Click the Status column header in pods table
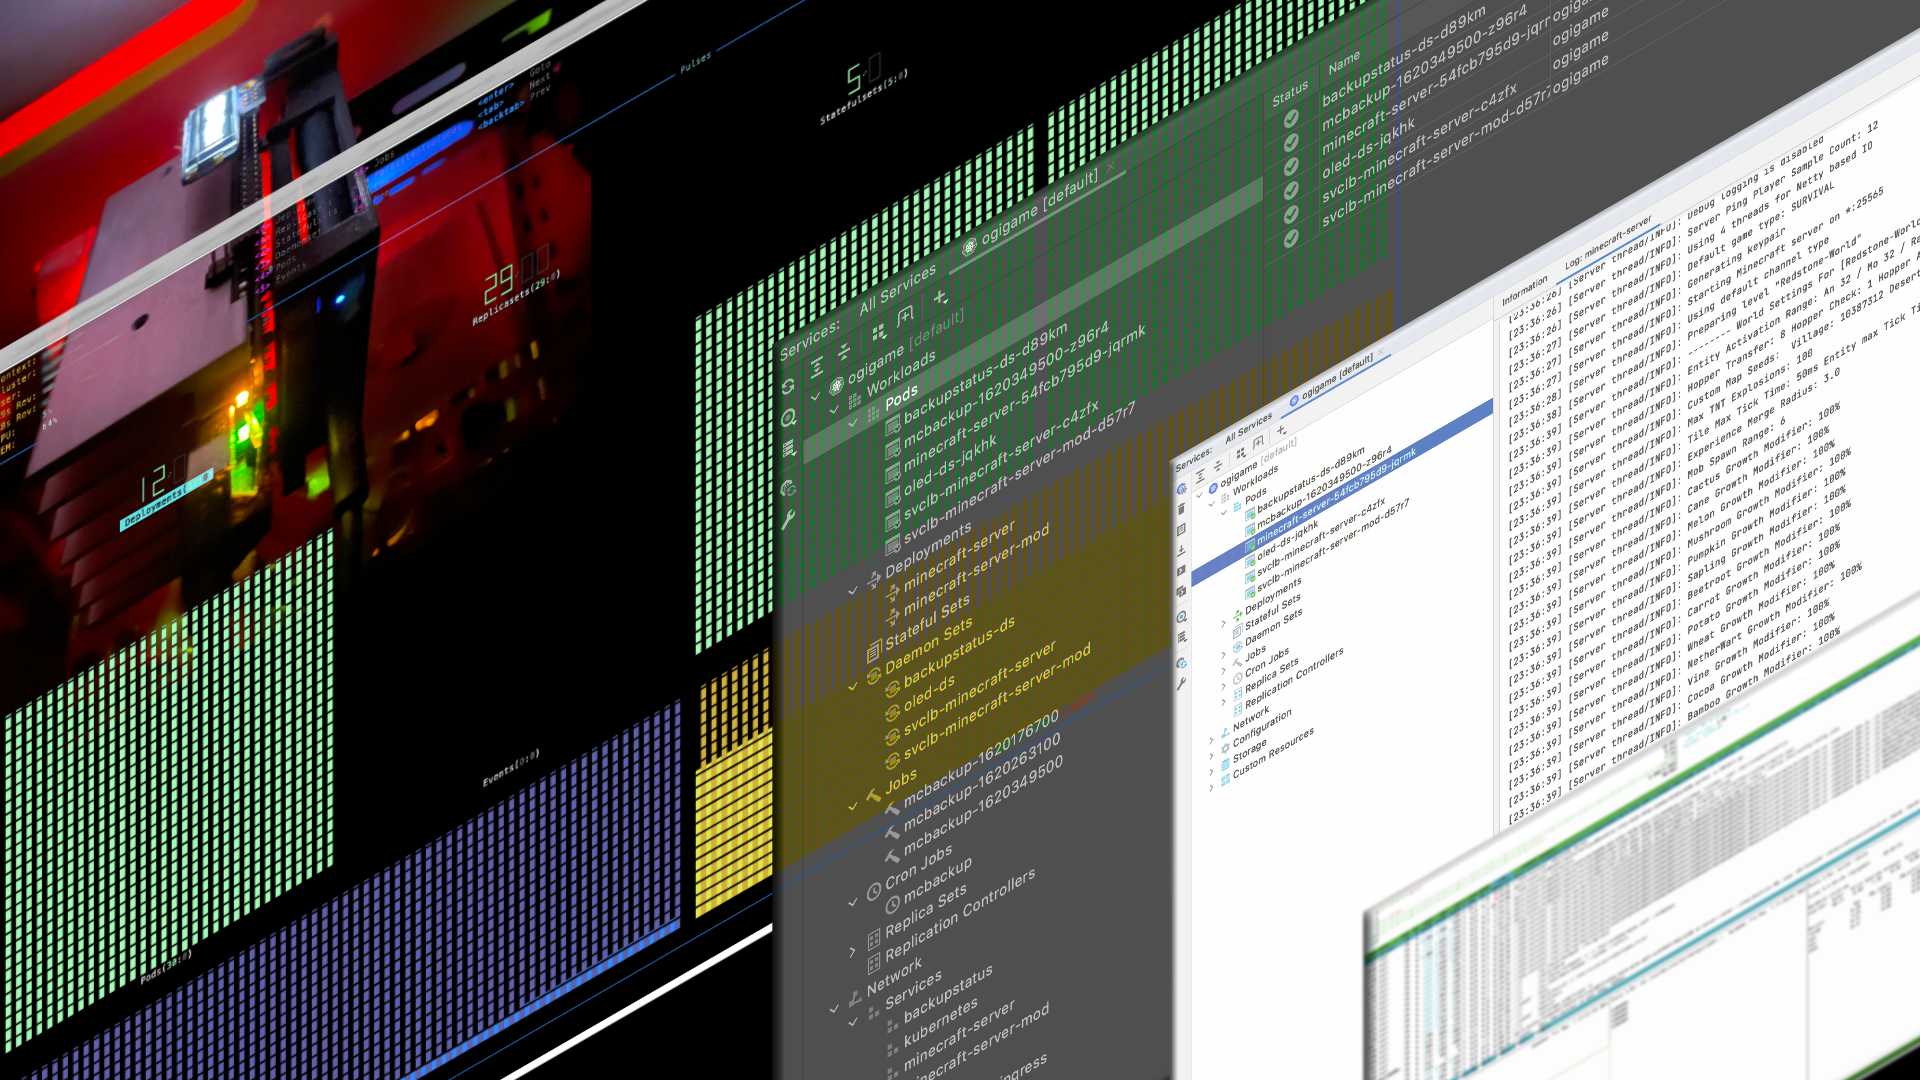Viewport: 1920px width, 1080px height. click(x=1290, y=93)
